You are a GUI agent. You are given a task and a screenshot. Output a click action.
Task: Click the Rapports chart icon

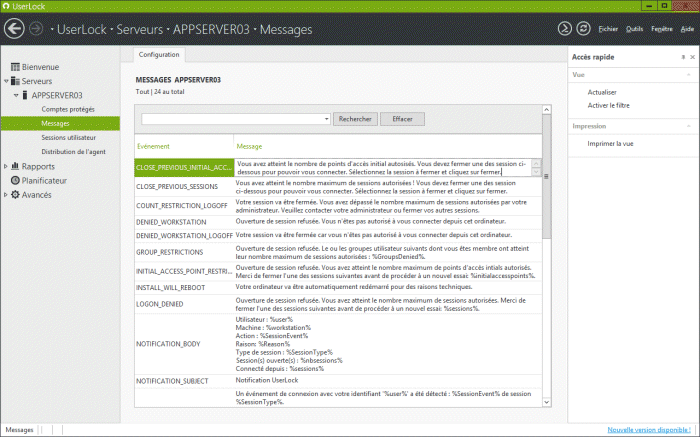(15, 166)
